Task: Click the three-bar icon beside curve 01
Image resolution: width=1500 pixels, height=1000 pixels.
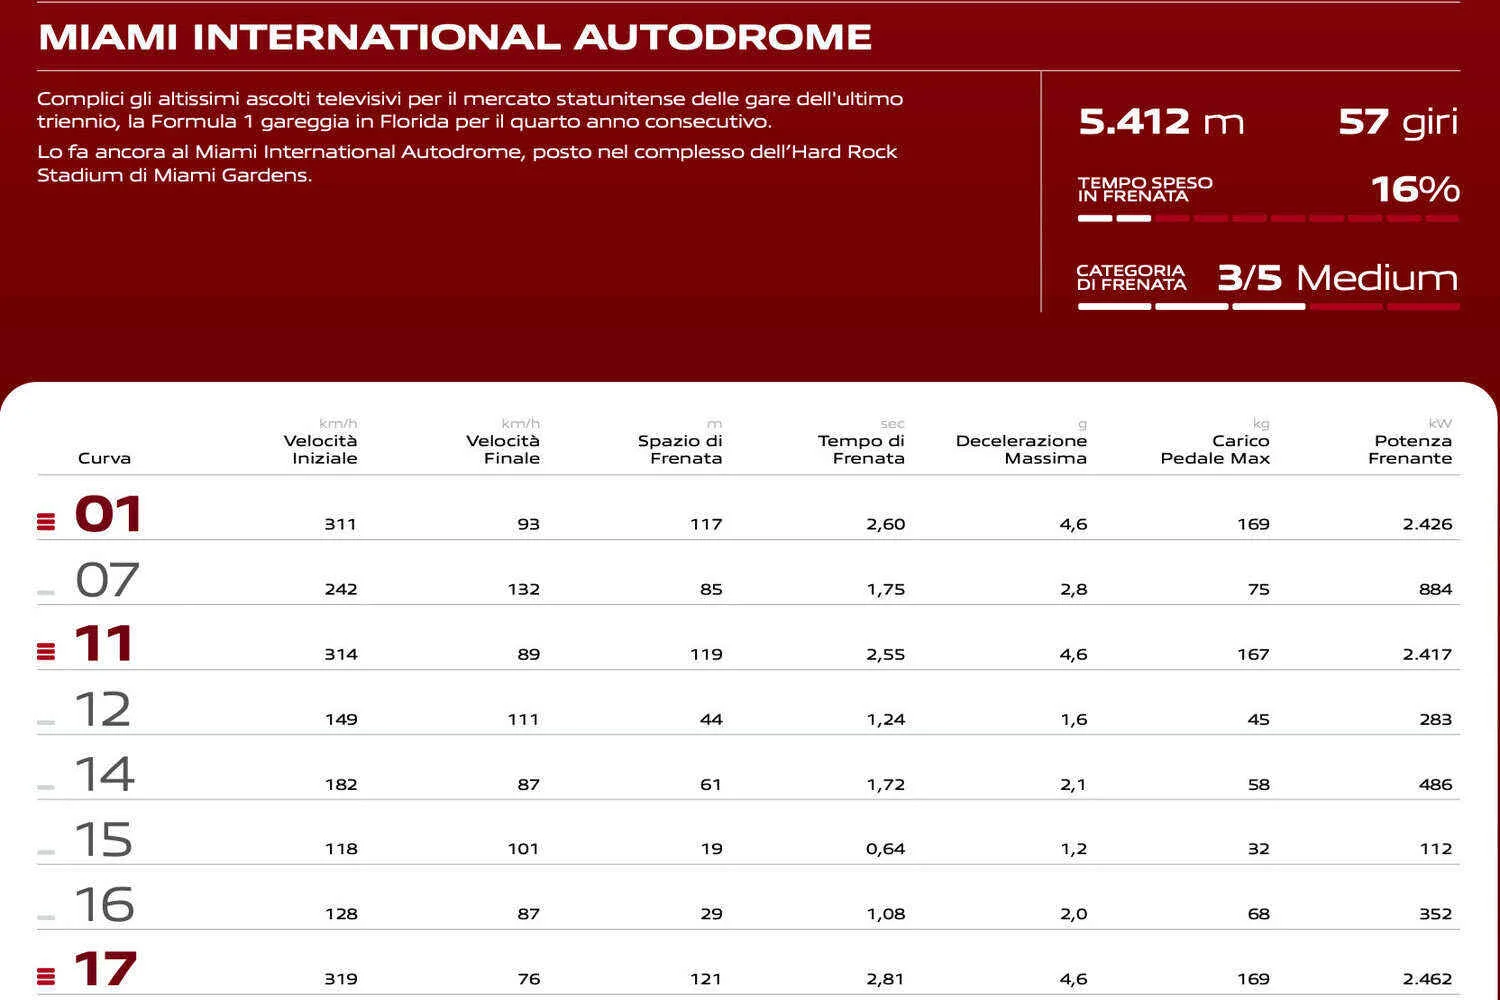Action: [x=46, y=521]
